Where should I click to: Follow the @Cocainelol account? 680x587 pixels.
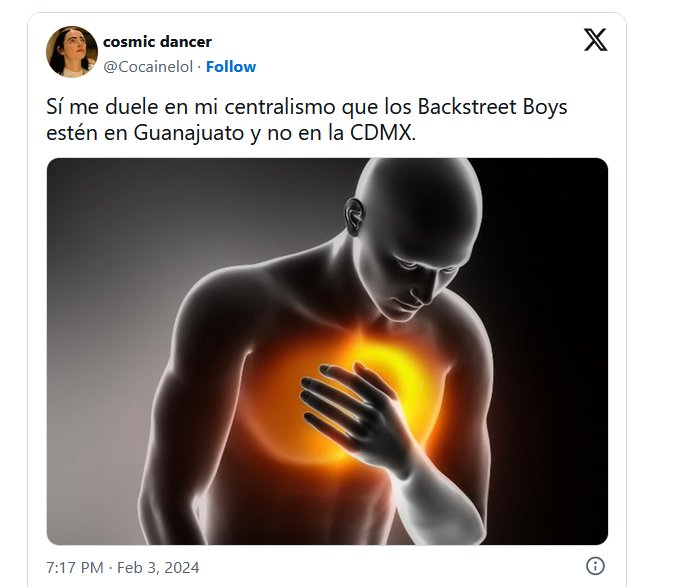(x=231, y=67)
